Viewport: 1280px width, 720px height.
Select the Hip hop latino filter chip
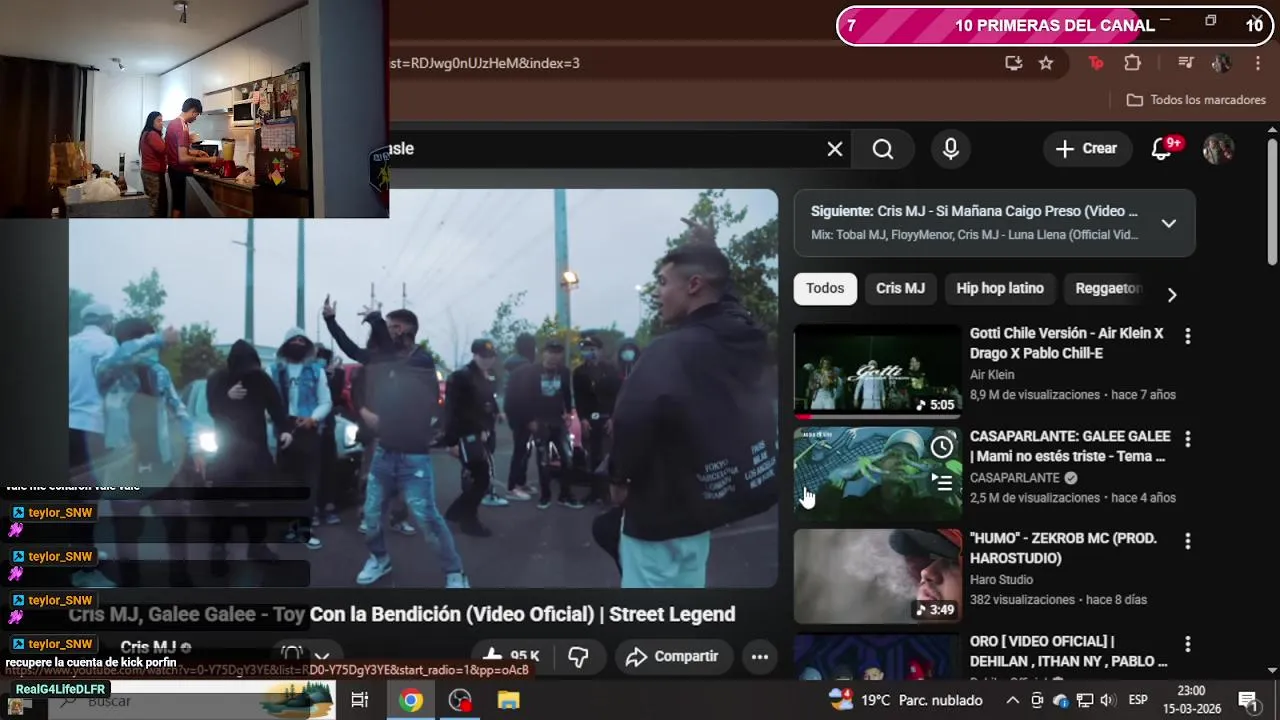pos(1000,288)
